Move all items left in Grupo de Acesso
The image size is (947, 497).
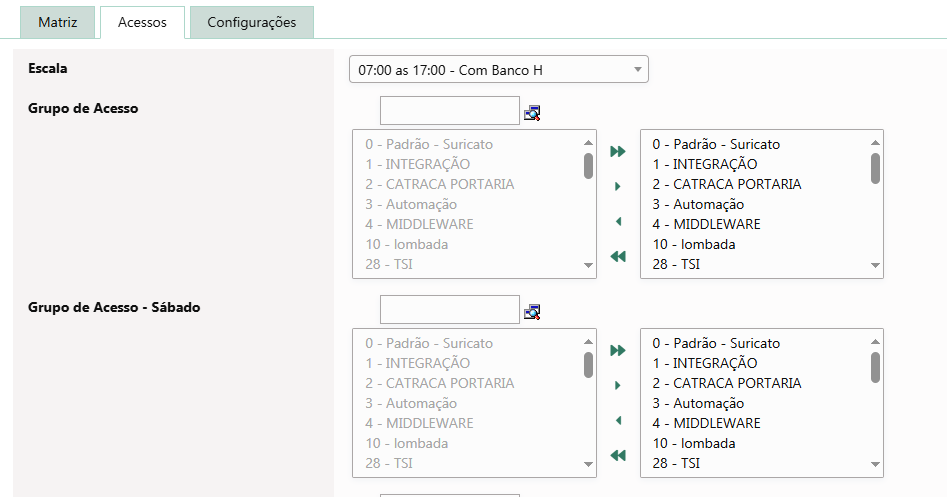tap(618, 257)
